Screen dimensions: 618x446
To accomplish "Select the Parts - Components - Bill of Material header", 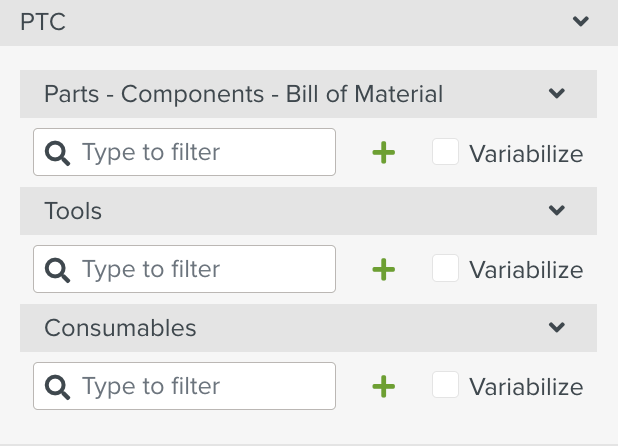I will pyautogui.click(x=243, y=95).
